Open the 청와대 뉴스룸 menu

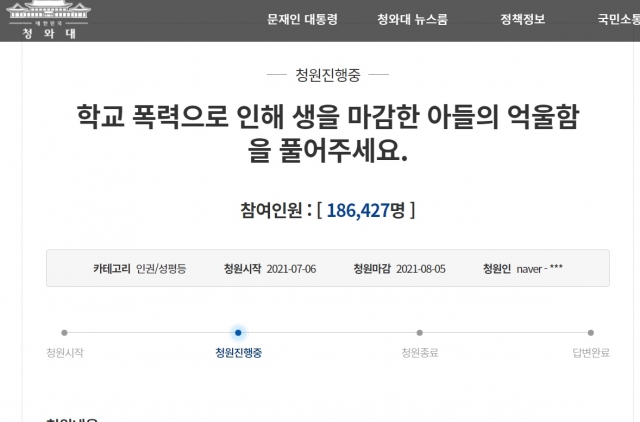coord(412,19)
